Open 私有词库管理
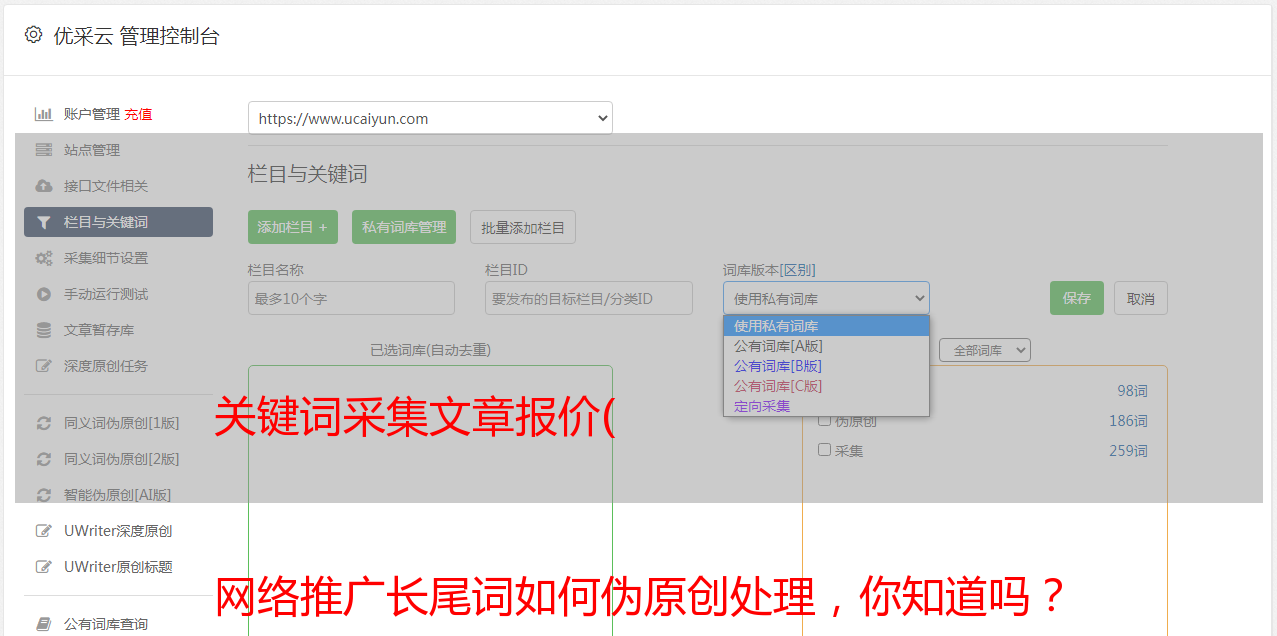 pos(404,227)
